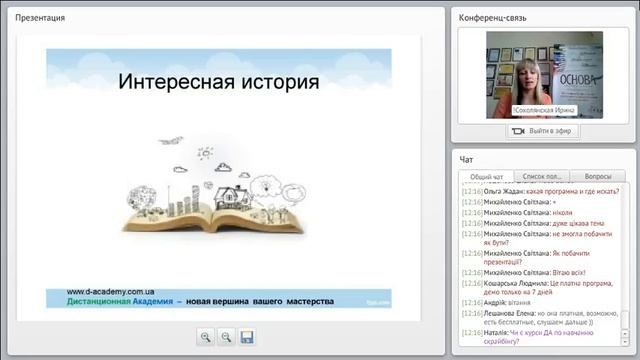Switch to the "Общий чат" tab
Viewport: 640px width, 360px height.
[x=486, y=177]
